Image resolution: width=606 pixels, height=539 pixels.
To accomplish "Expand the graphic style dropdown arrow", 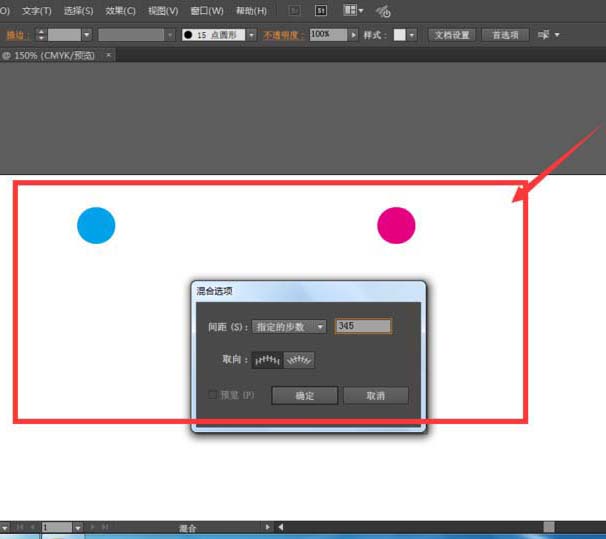I will [x=412, y=35].
